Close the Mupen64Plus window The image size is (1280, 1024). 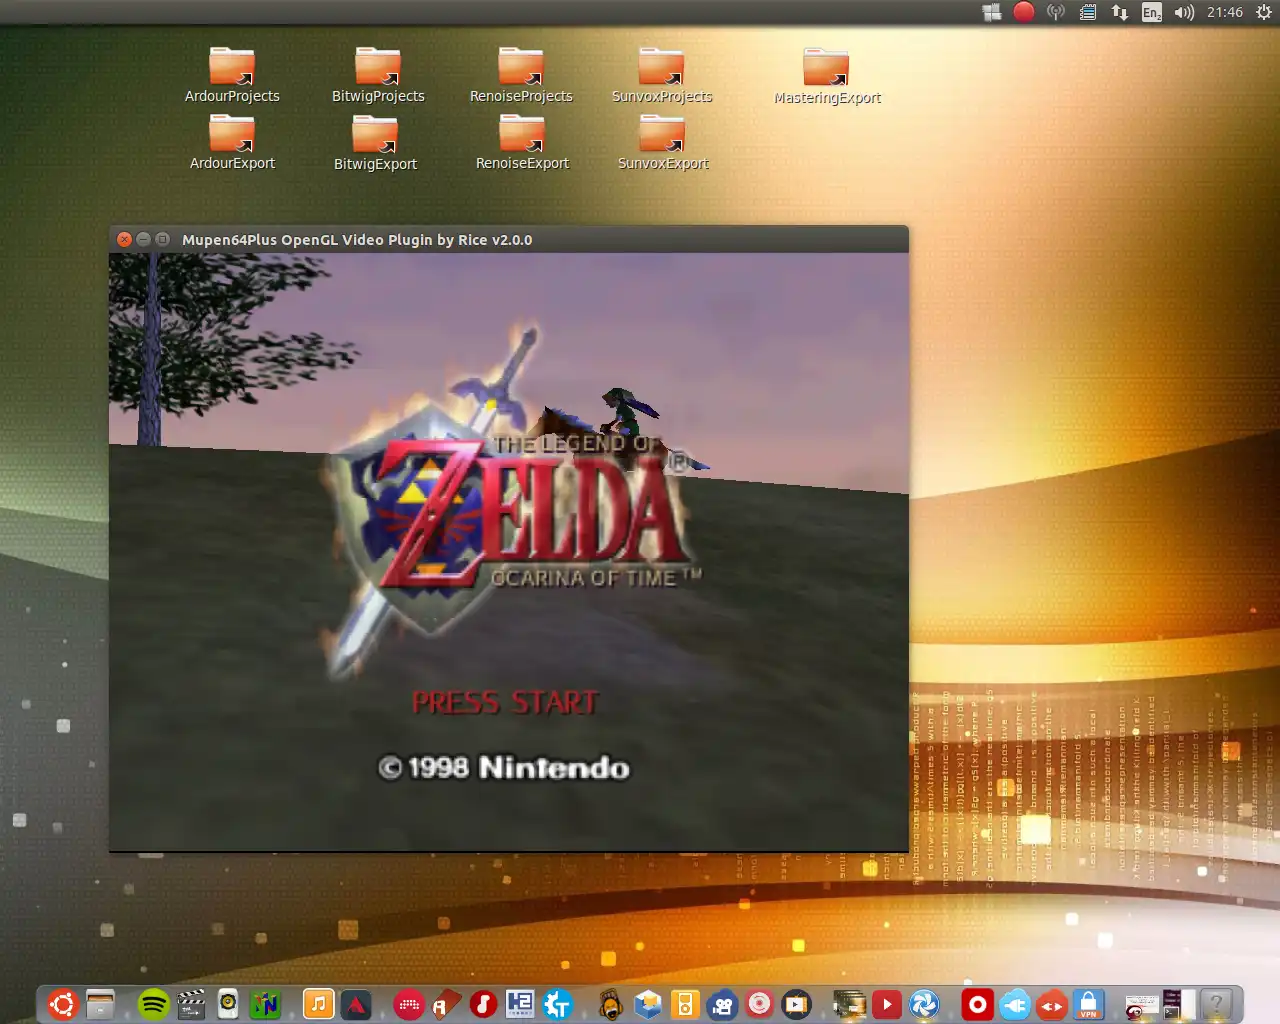124,239
